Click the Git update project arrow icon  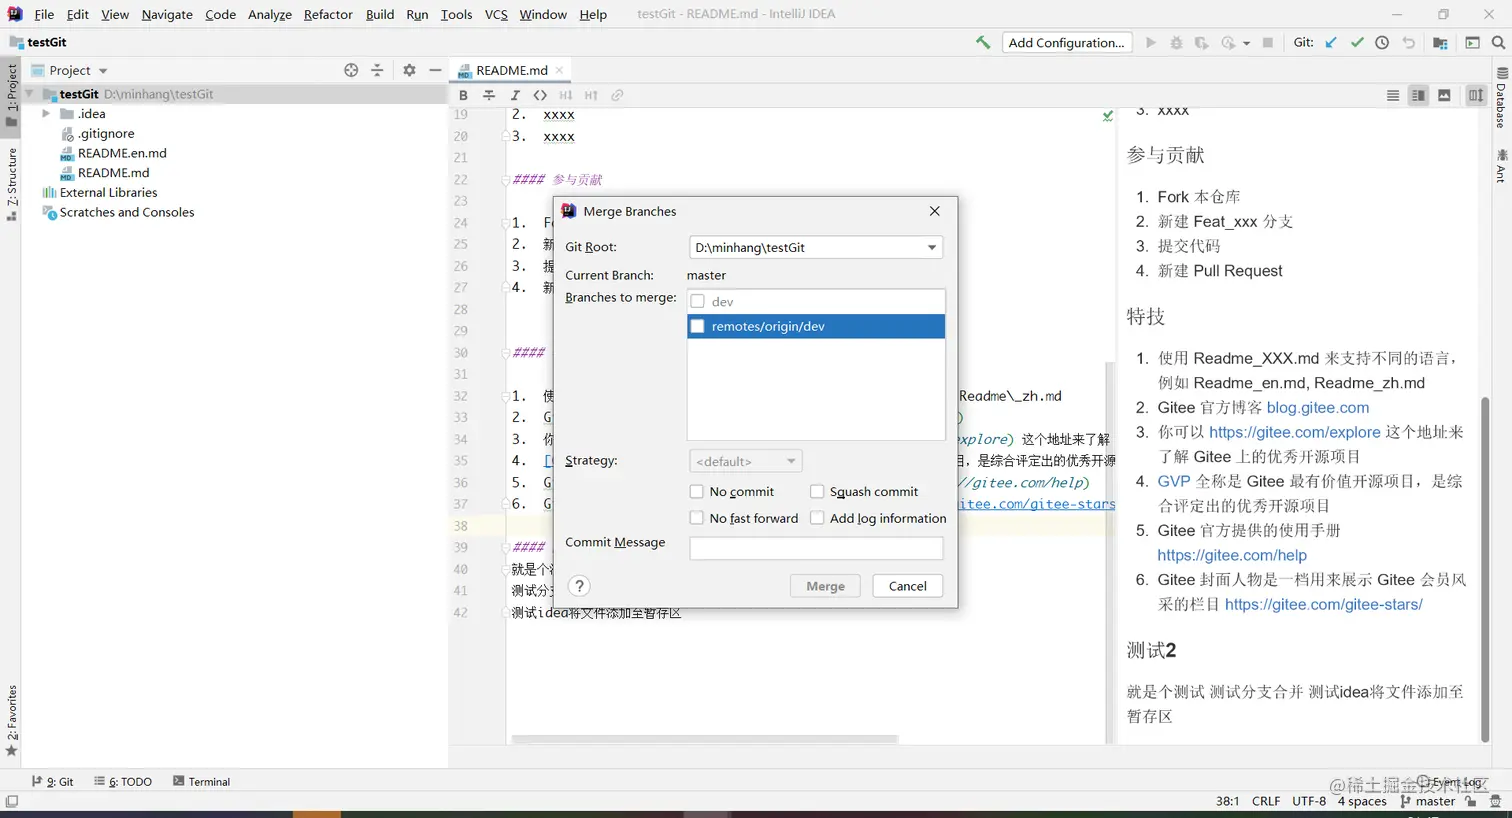pyautogui.click(x=1331, y=42)
